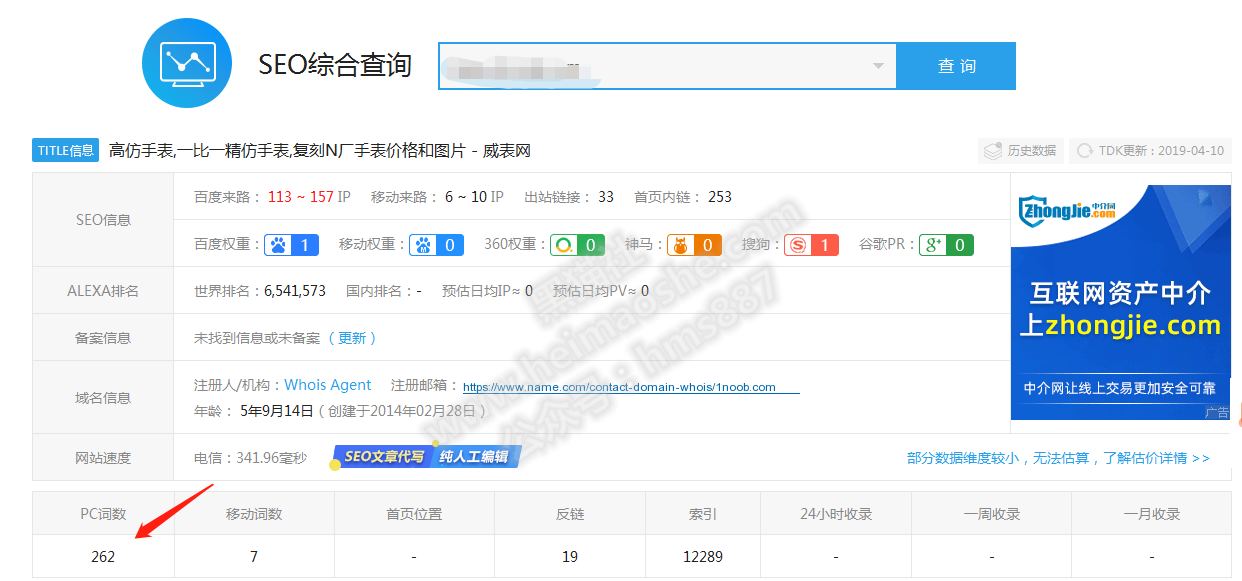
Task: Click 反链 value 19
Action: 570,556
